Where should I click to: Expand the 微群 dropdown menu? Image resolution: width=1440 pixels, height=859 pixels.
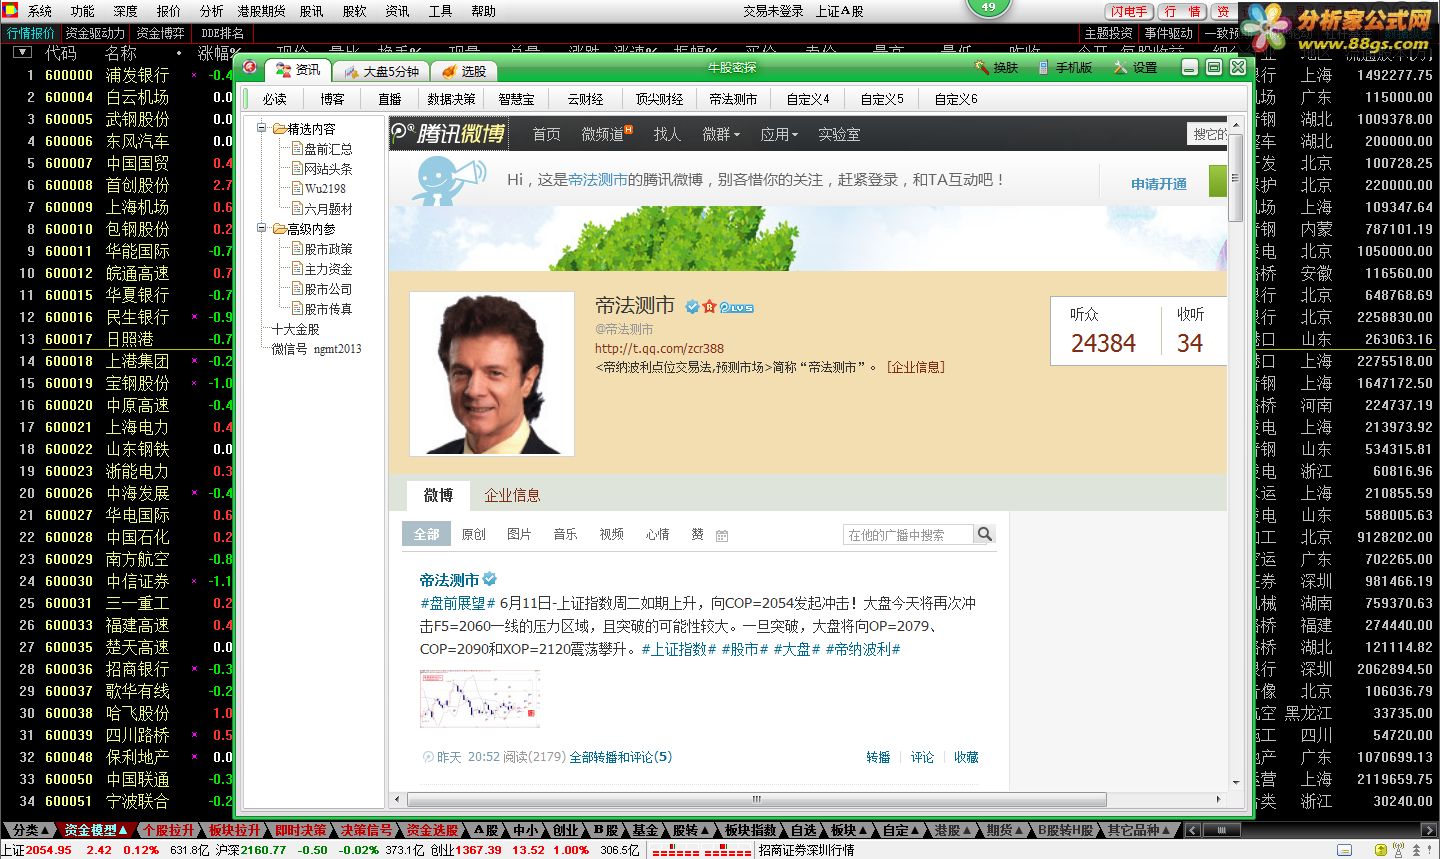pyautogui.click(x=721, y=134)
